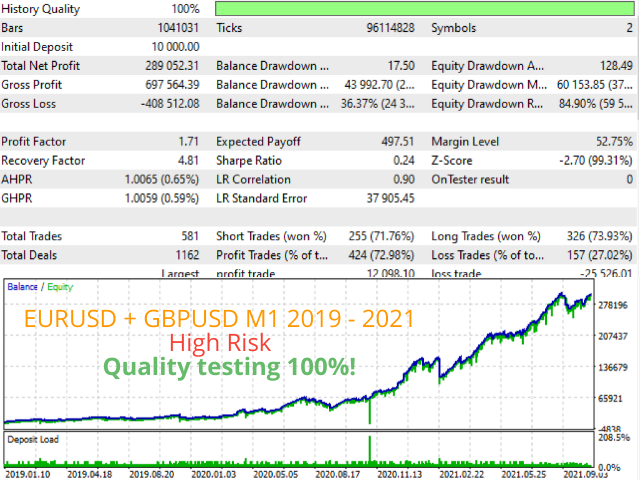The height and width of the screenshot is (480, 640).
Task: Click the Balance Drawdown value 17.50
Action: pos(401,66)
